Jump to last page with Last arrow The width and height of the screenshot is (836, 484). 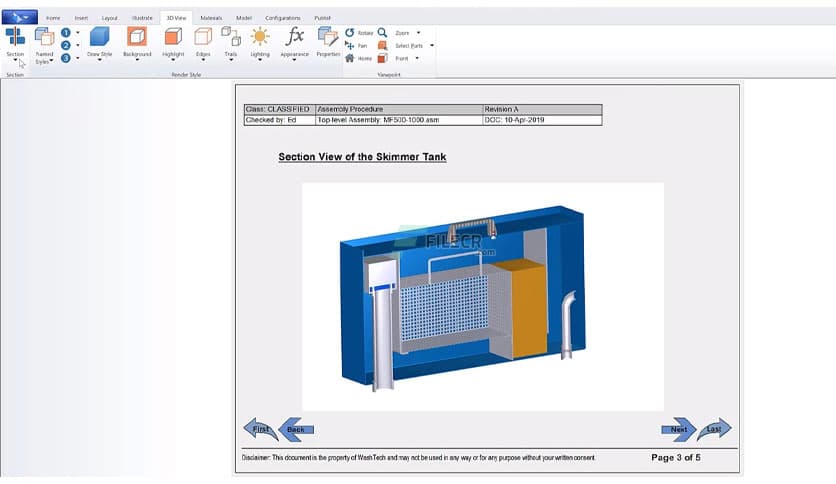tap(714, 429)
